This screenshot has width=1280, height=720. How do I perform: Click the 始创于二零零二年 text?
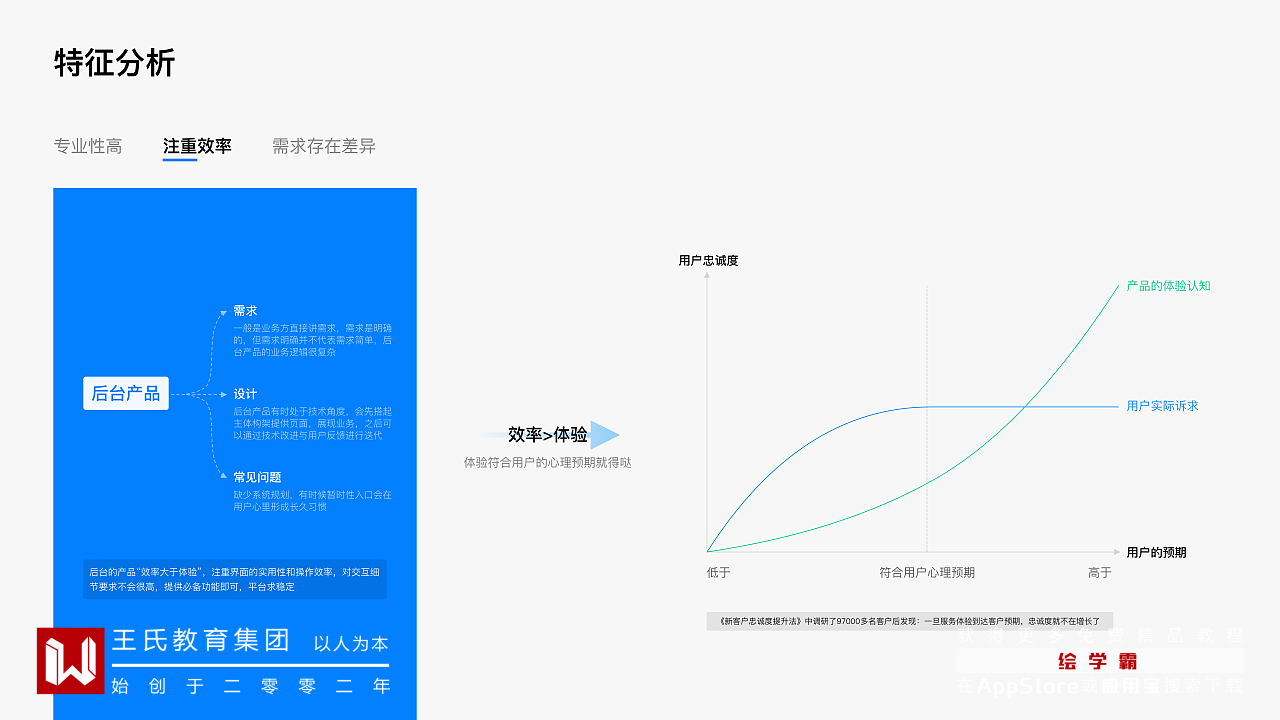coord(250,686)
